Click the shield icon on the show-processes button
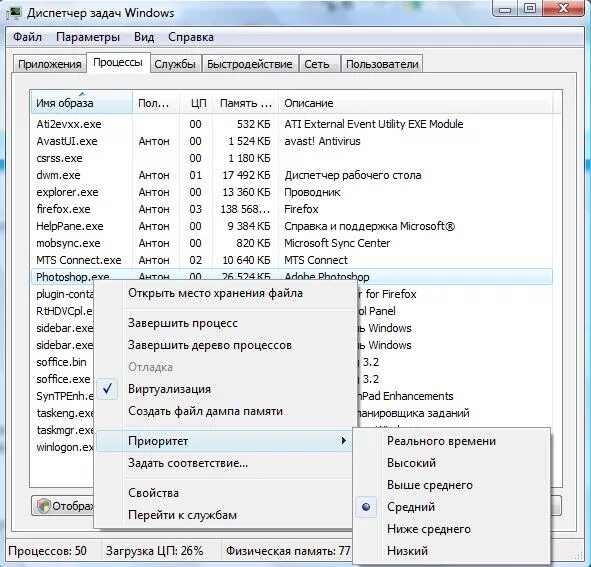This screenshot has height=567, width=591. [x=43, y=506]
